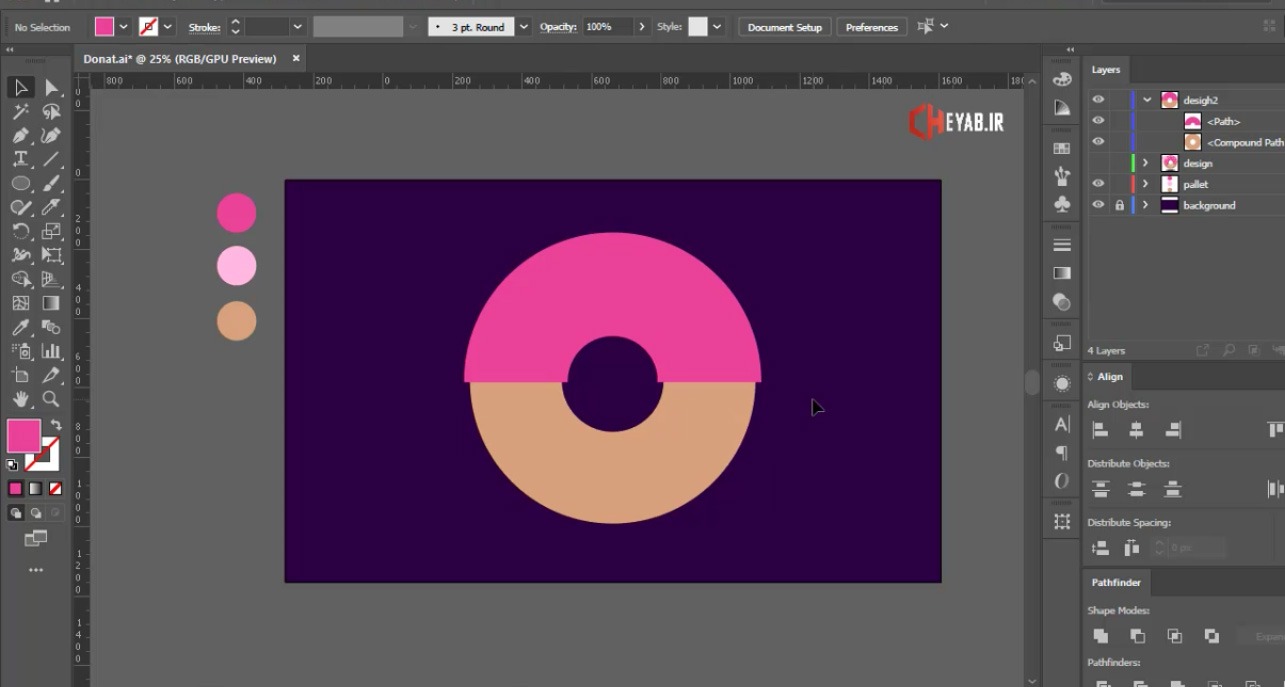1285x687 pixels.
Task: Open the graphic Style dropdown
Action: pyautogui.click(x=716, y=27)
